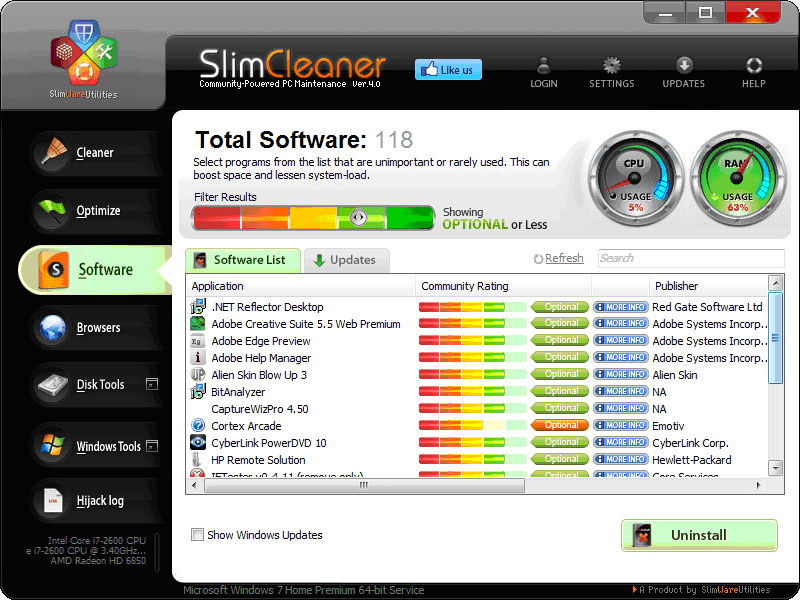Open the Cleaner broom icon
Screen dimensions: 800x600
[x=54, y=152]
